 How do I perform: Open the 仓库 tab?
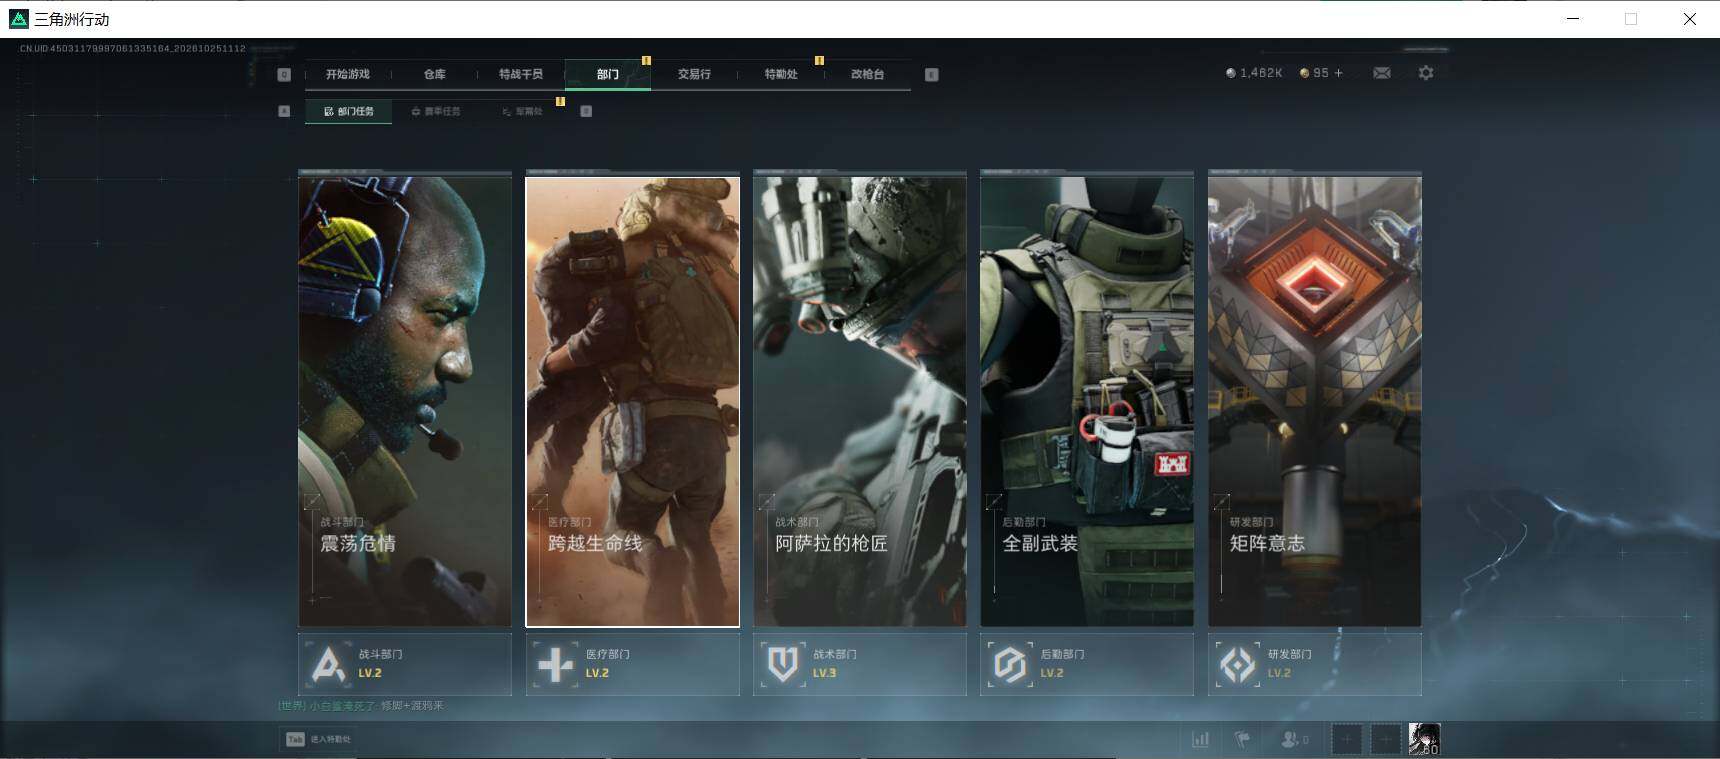[x=434, y=74]
